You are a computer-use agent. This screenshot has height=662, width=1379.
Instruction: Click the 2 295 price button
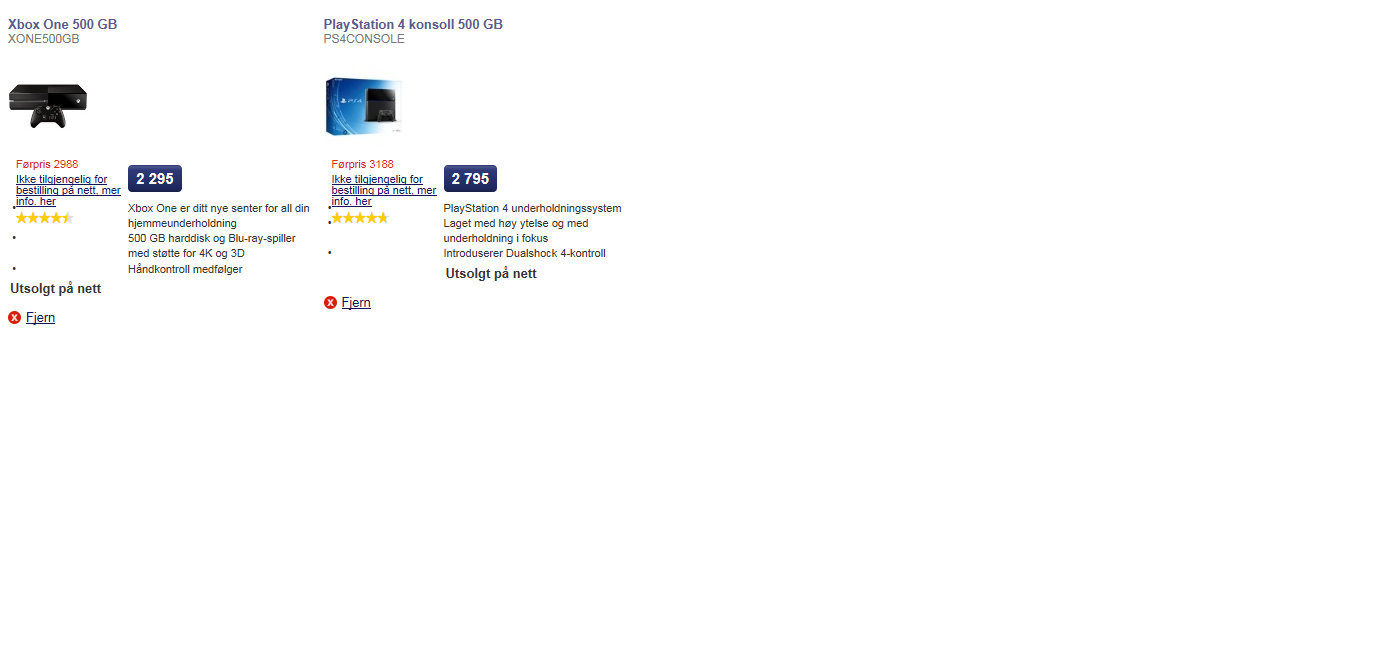click(x=155, y=179)
